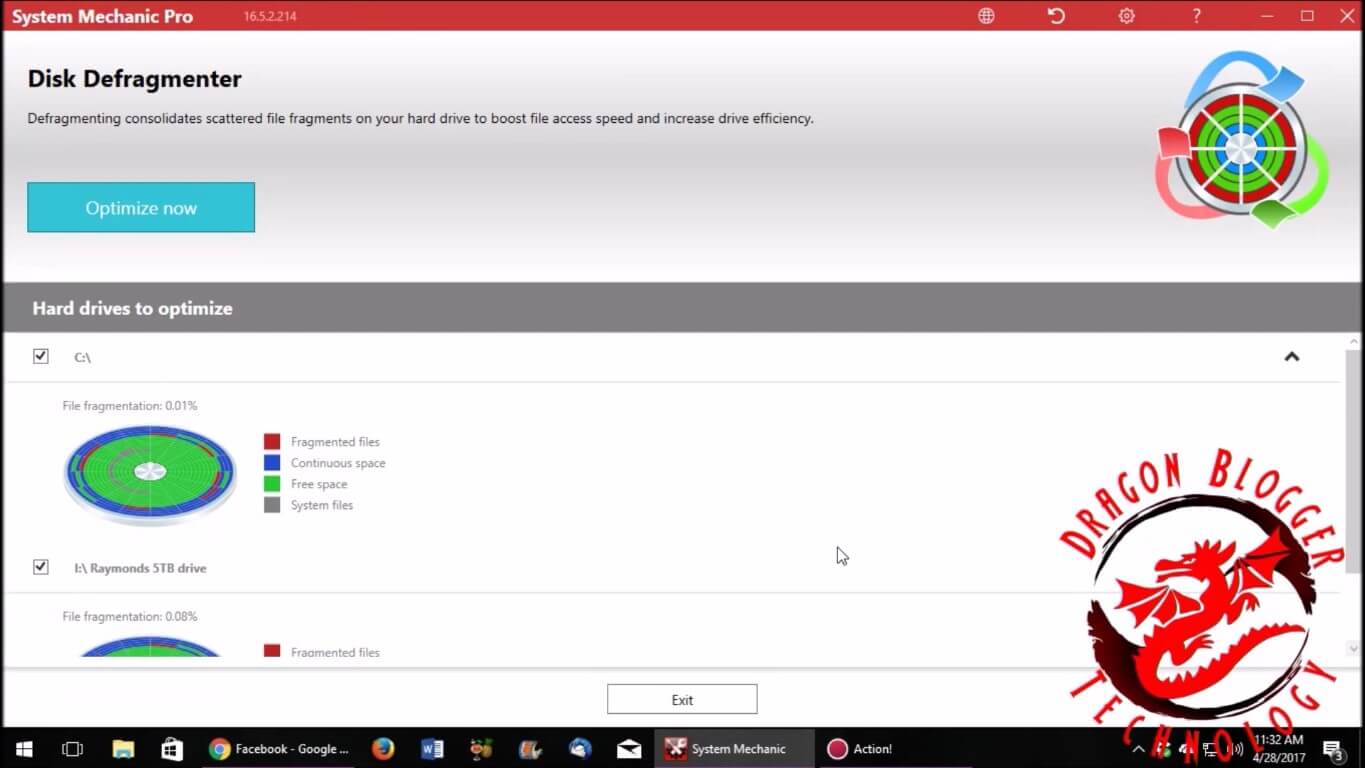Uncheck the C:\ drive checkbox
The image size is (1365, 768).
[41, 356]
